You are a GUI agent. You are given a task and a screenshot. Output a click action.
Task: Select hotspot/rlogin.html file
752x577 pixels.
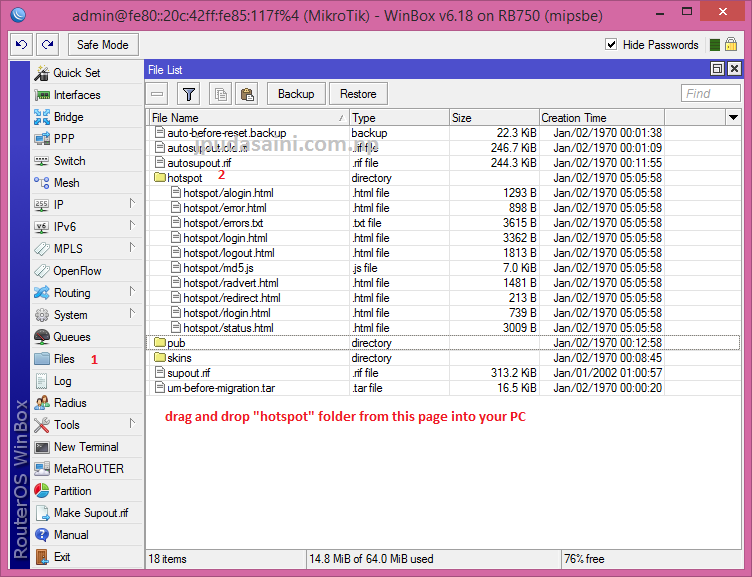click(x=443, y=313)
